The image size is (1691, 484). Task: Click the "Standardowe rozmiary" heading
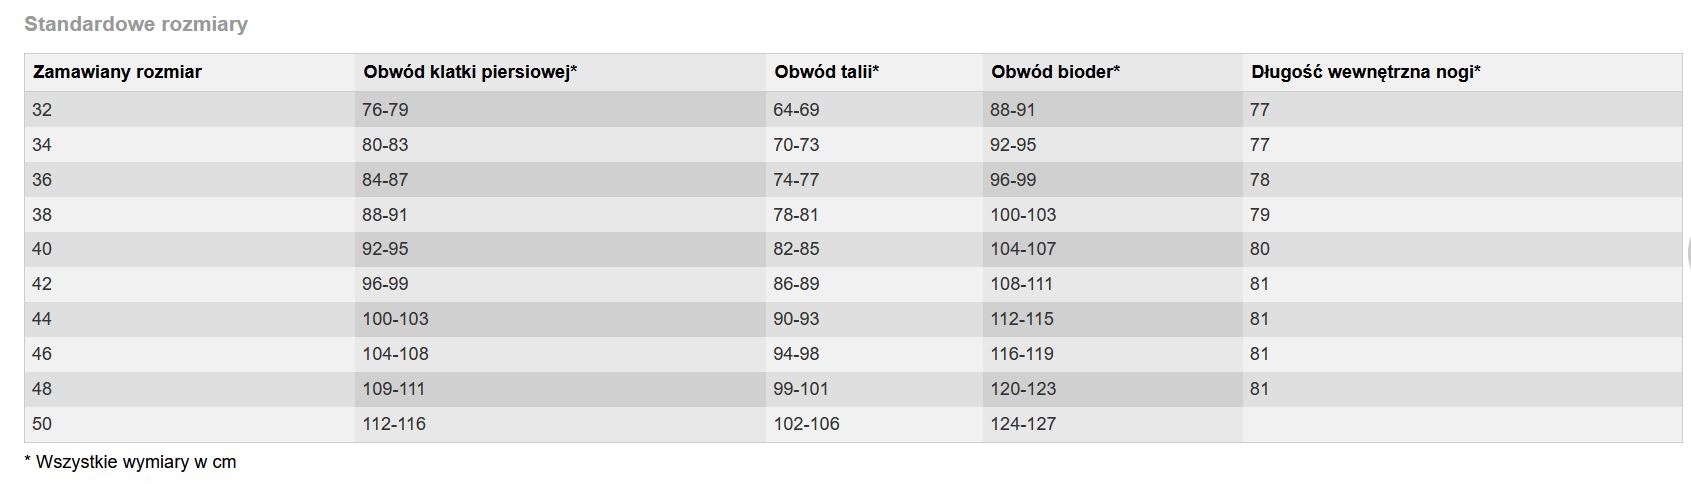136,24
